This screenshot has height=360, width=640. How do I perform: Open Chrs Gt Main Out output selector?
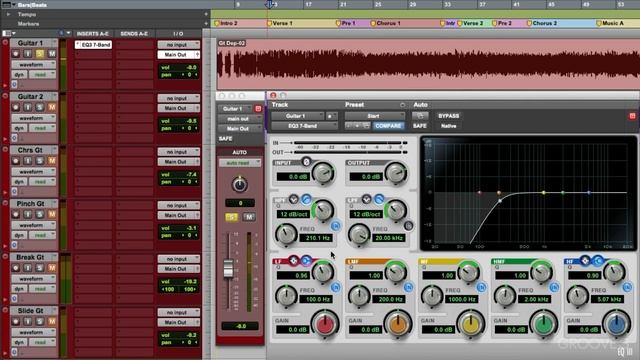[179, 162]
